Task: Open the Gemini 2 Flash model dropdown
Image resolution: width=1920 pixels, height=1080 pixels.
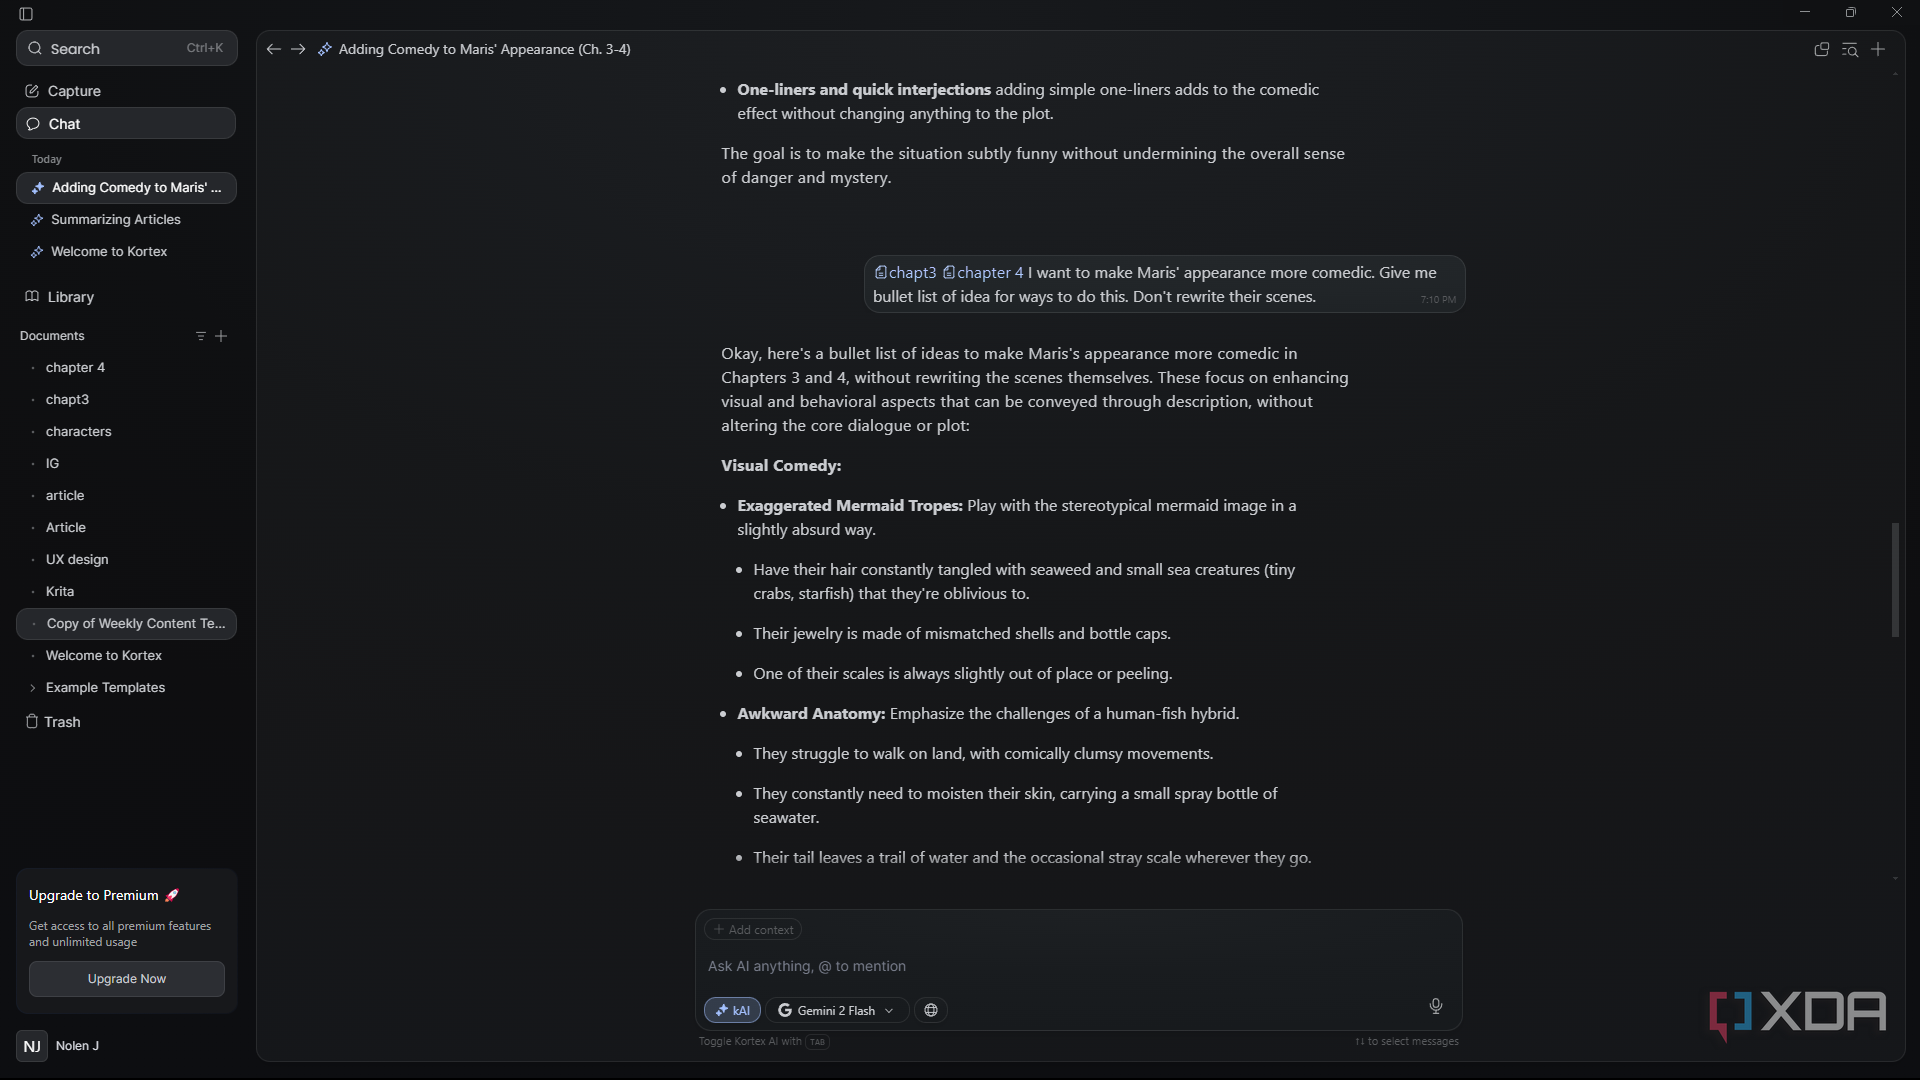Action: click(836, 1010)
